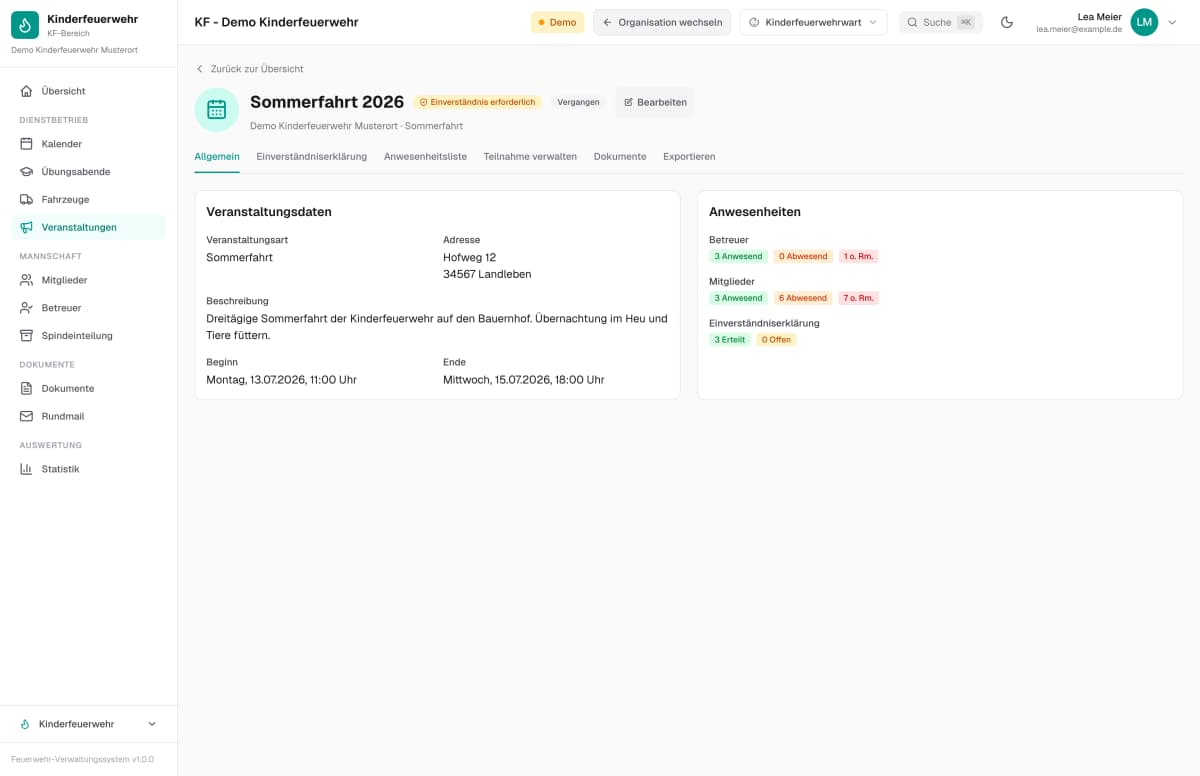1200x776 pixels.
Task: Click the back arrow beside Zurück zur Übersicht
Action: coord(200,69)
